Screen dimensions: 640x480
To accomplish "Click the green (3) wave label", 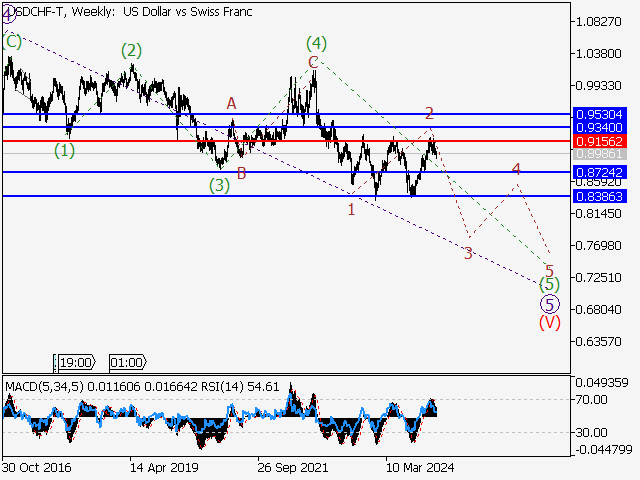I will click(219, 185).
